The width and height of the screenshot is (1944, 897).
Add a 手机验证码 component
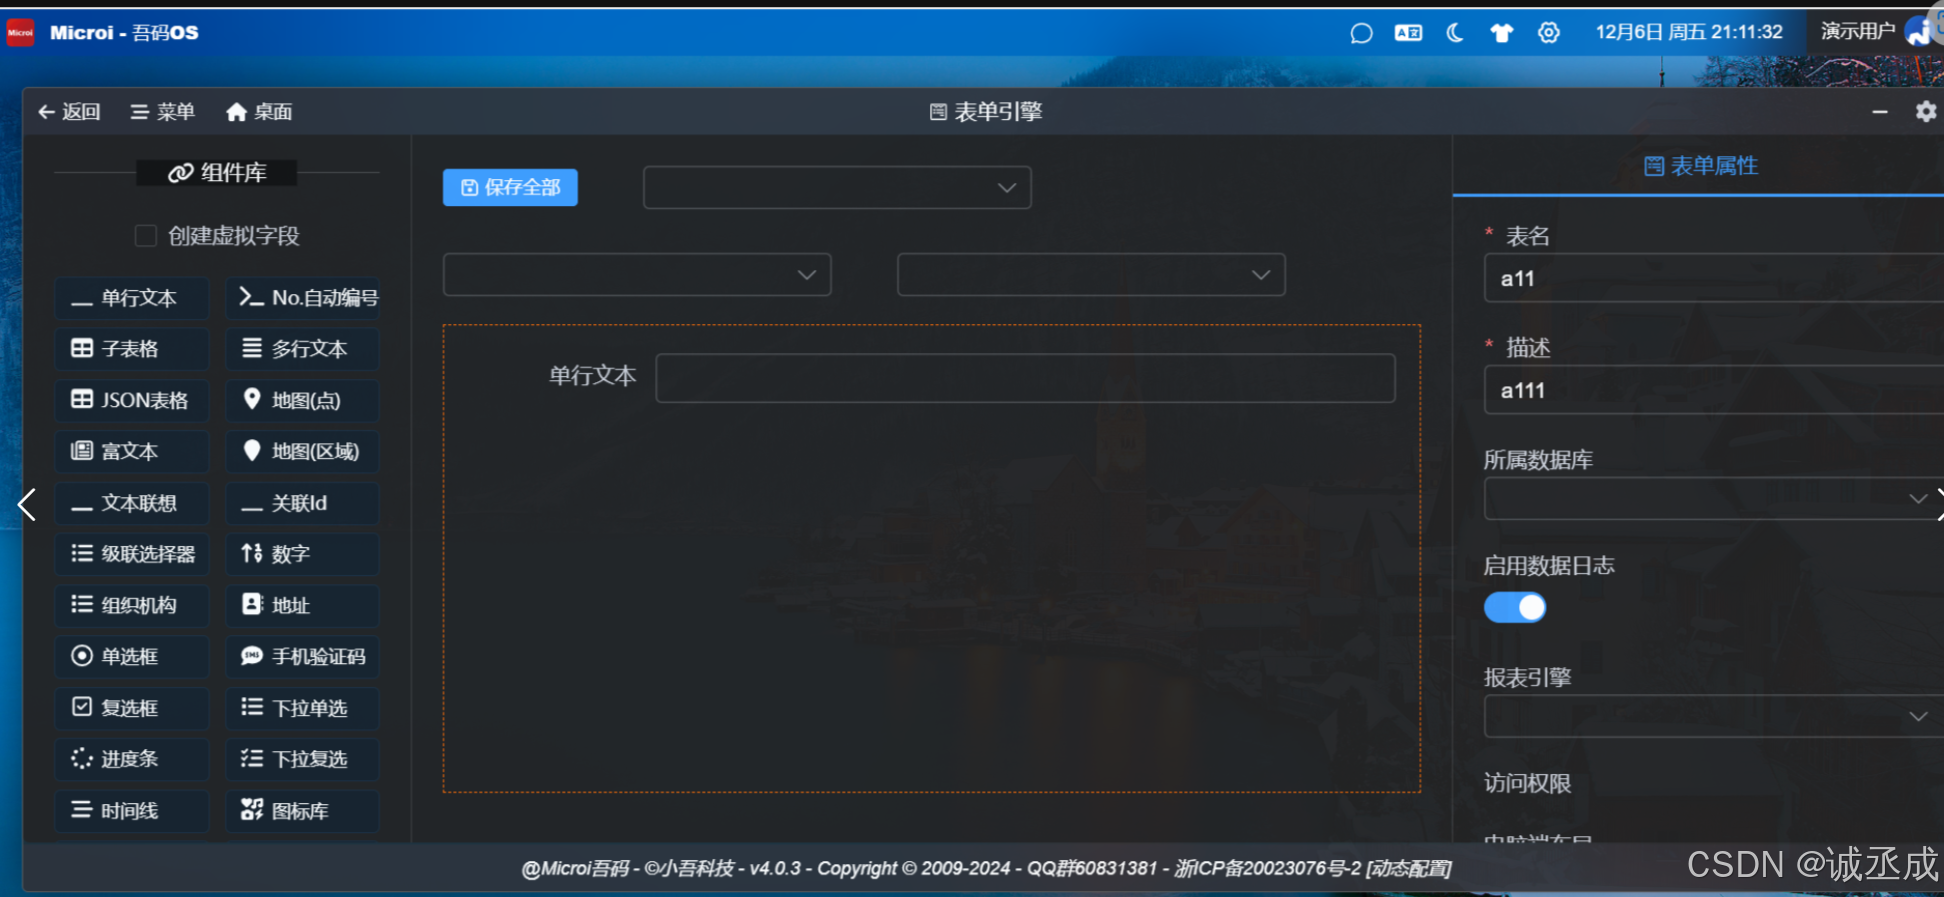pos(303,656)
